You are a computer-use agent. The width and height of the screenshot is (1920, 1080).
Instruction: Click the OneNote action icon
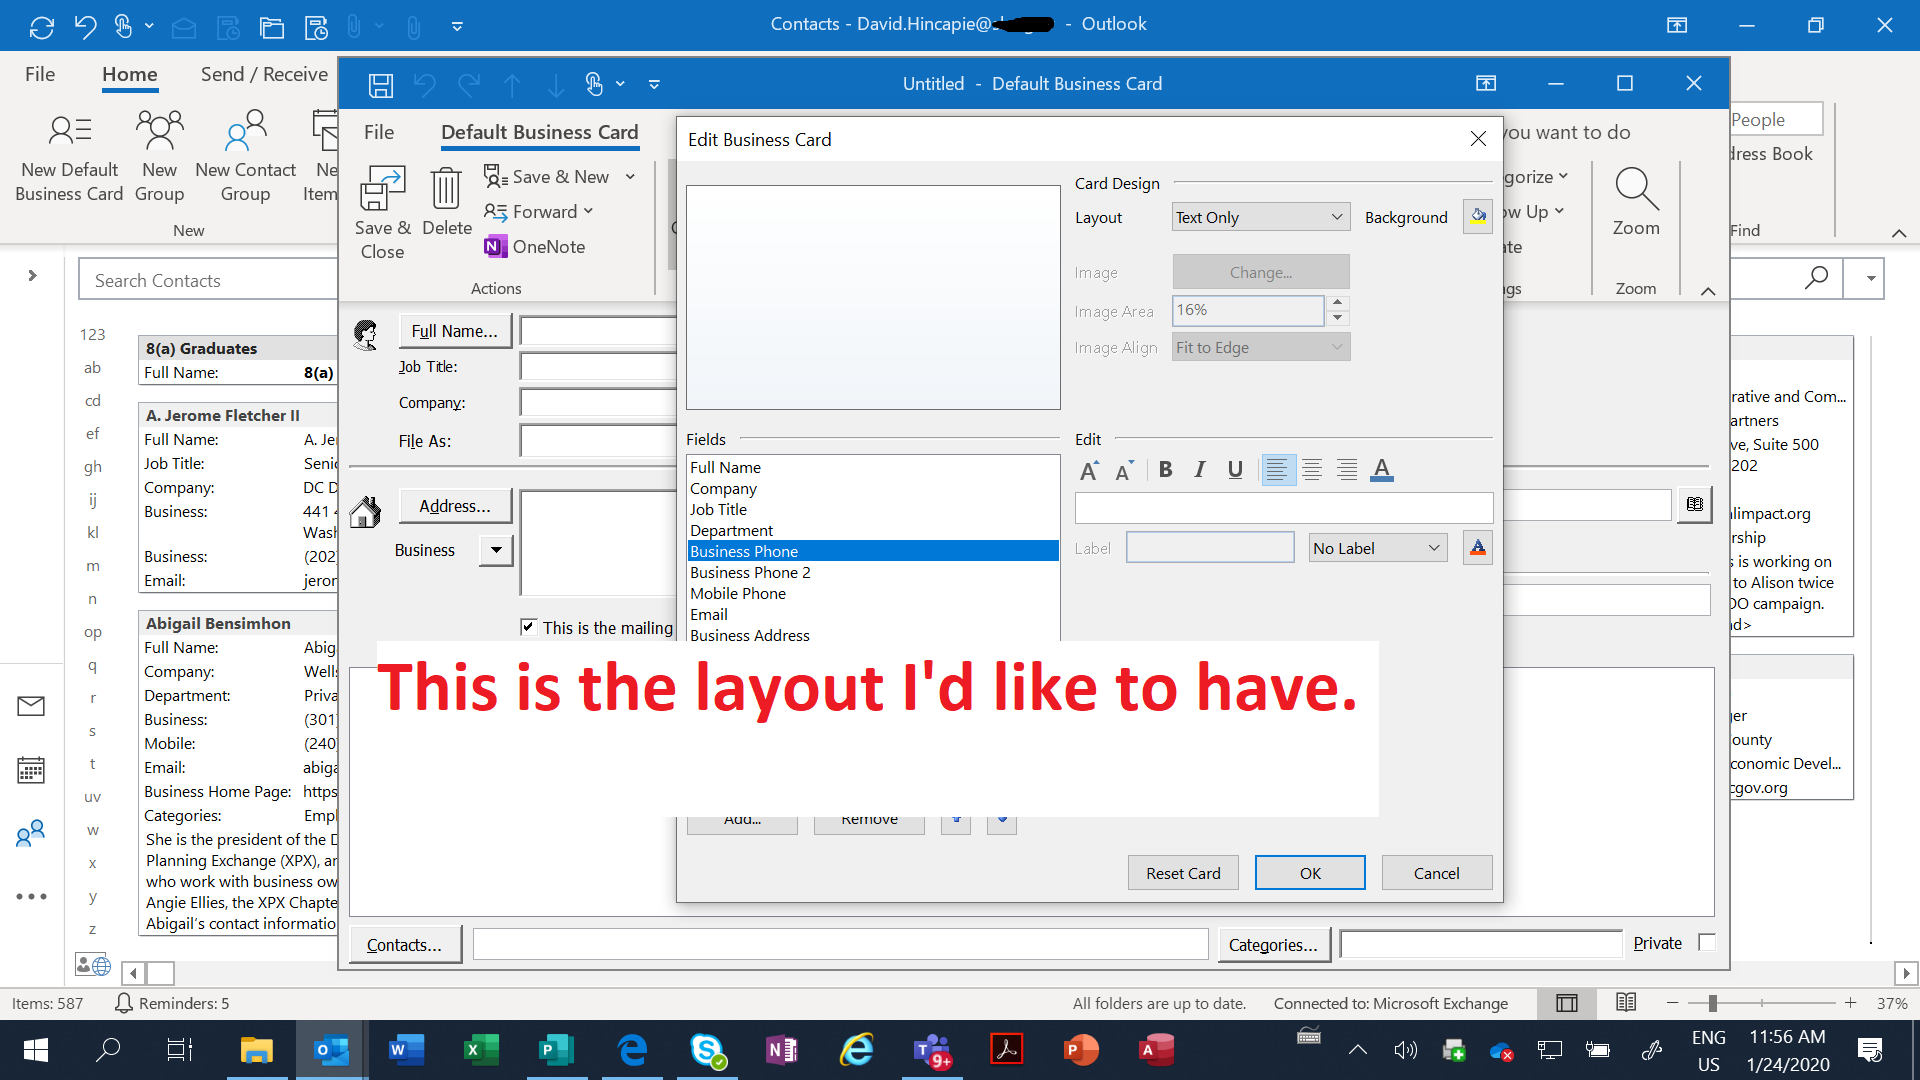tap(495, 247)
